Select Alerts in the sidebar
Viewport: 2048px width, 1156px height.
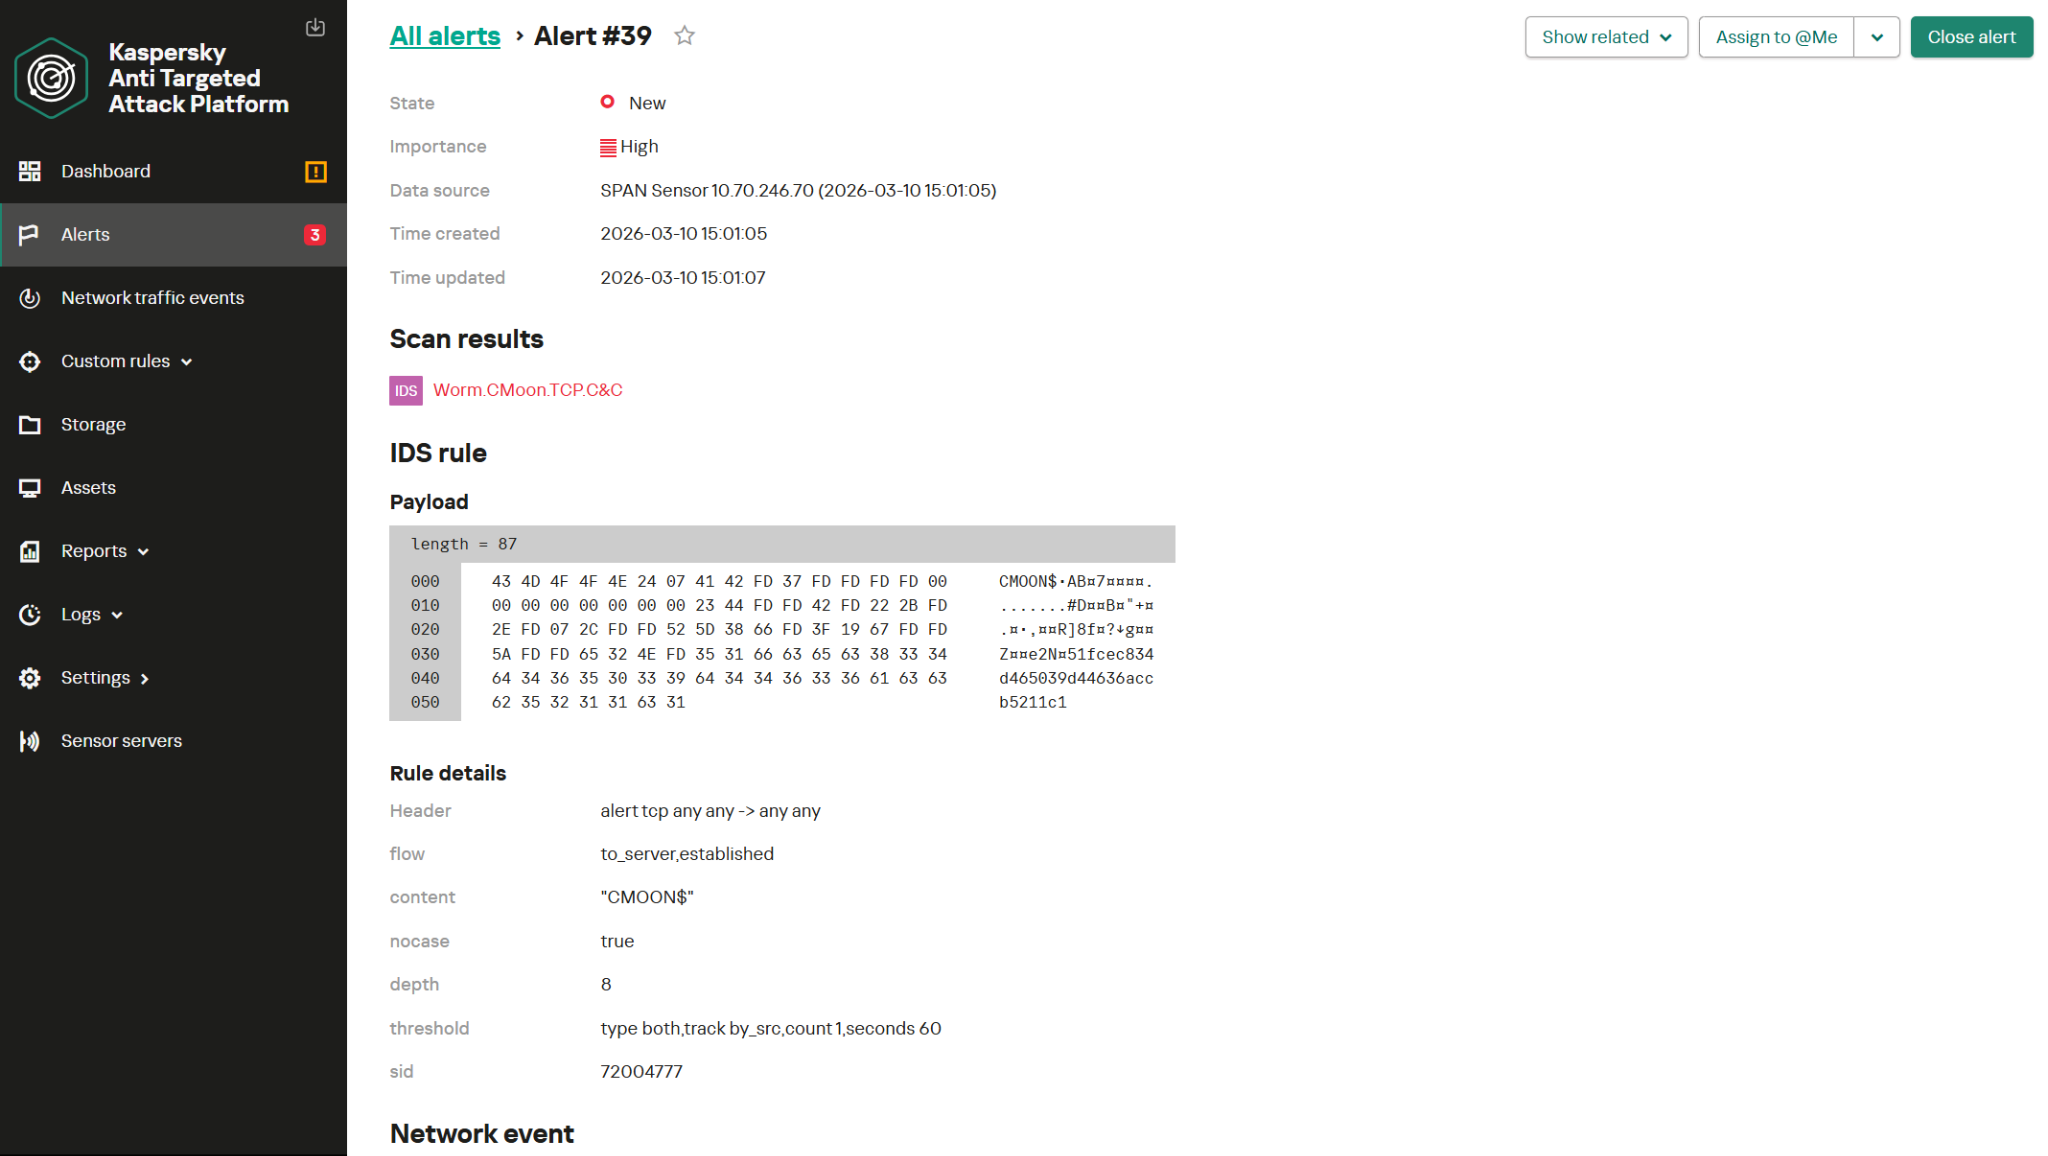click(86, 235)
